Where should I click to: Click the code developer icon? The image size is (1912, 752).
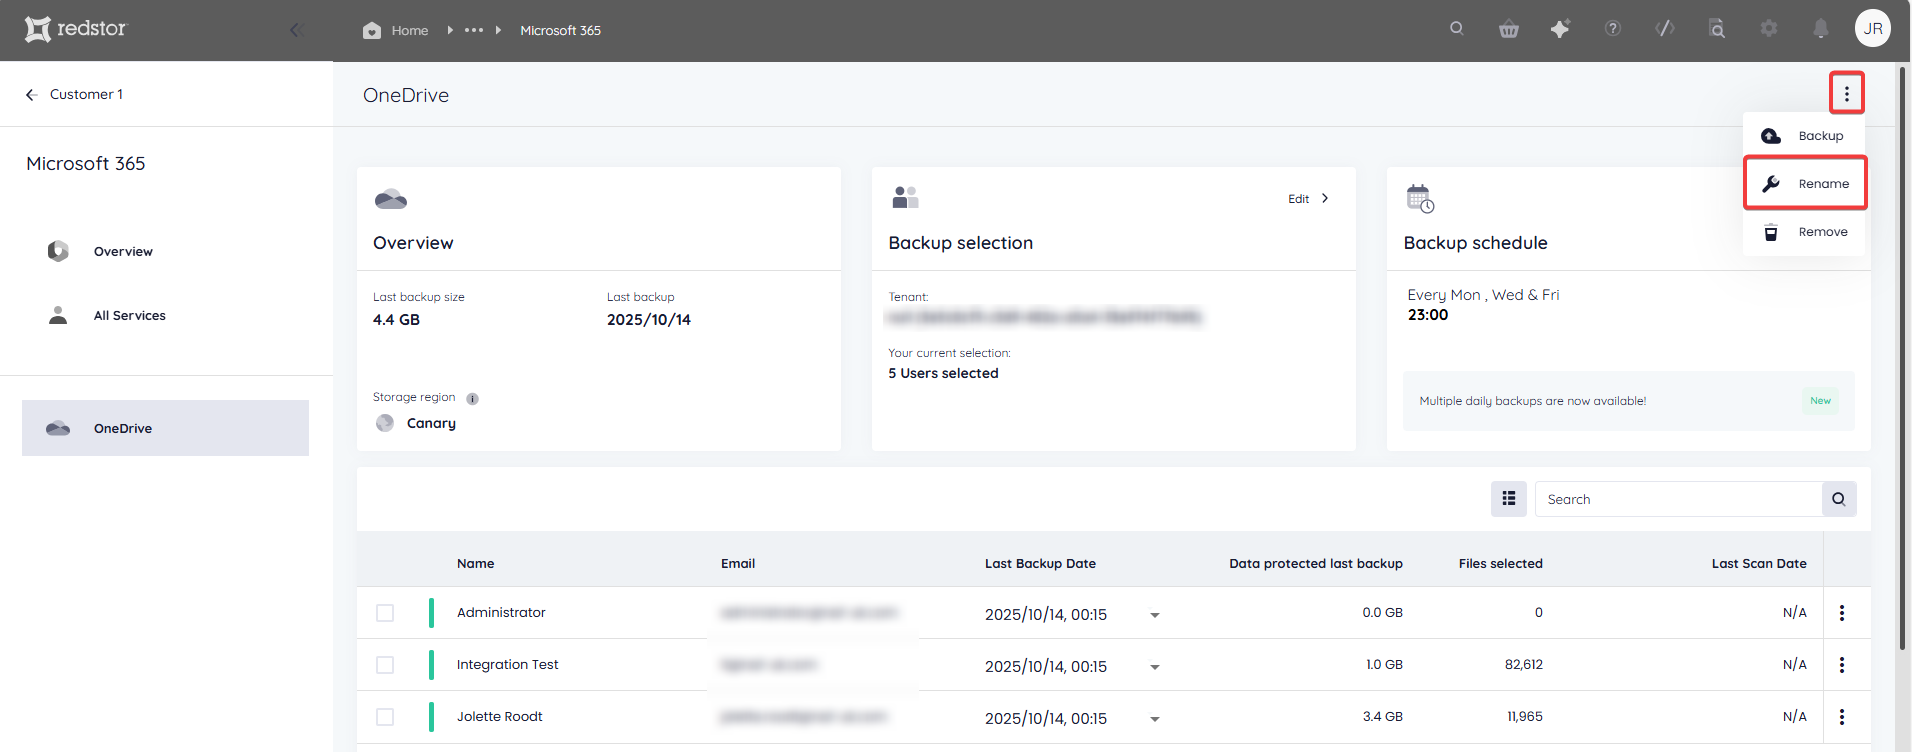(1665, 28)
